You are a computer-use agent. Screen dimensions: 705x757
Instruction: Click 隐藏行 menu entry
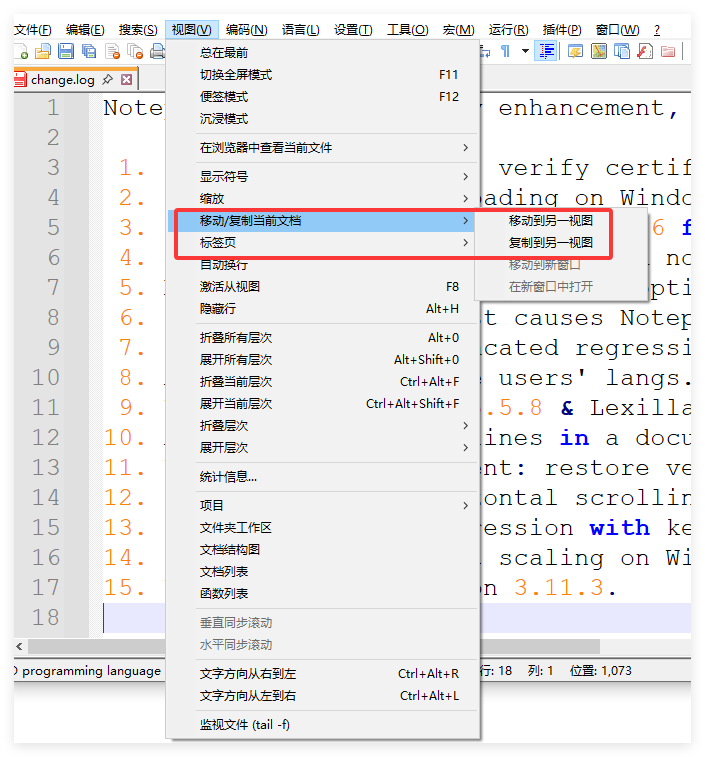[323, 308]
